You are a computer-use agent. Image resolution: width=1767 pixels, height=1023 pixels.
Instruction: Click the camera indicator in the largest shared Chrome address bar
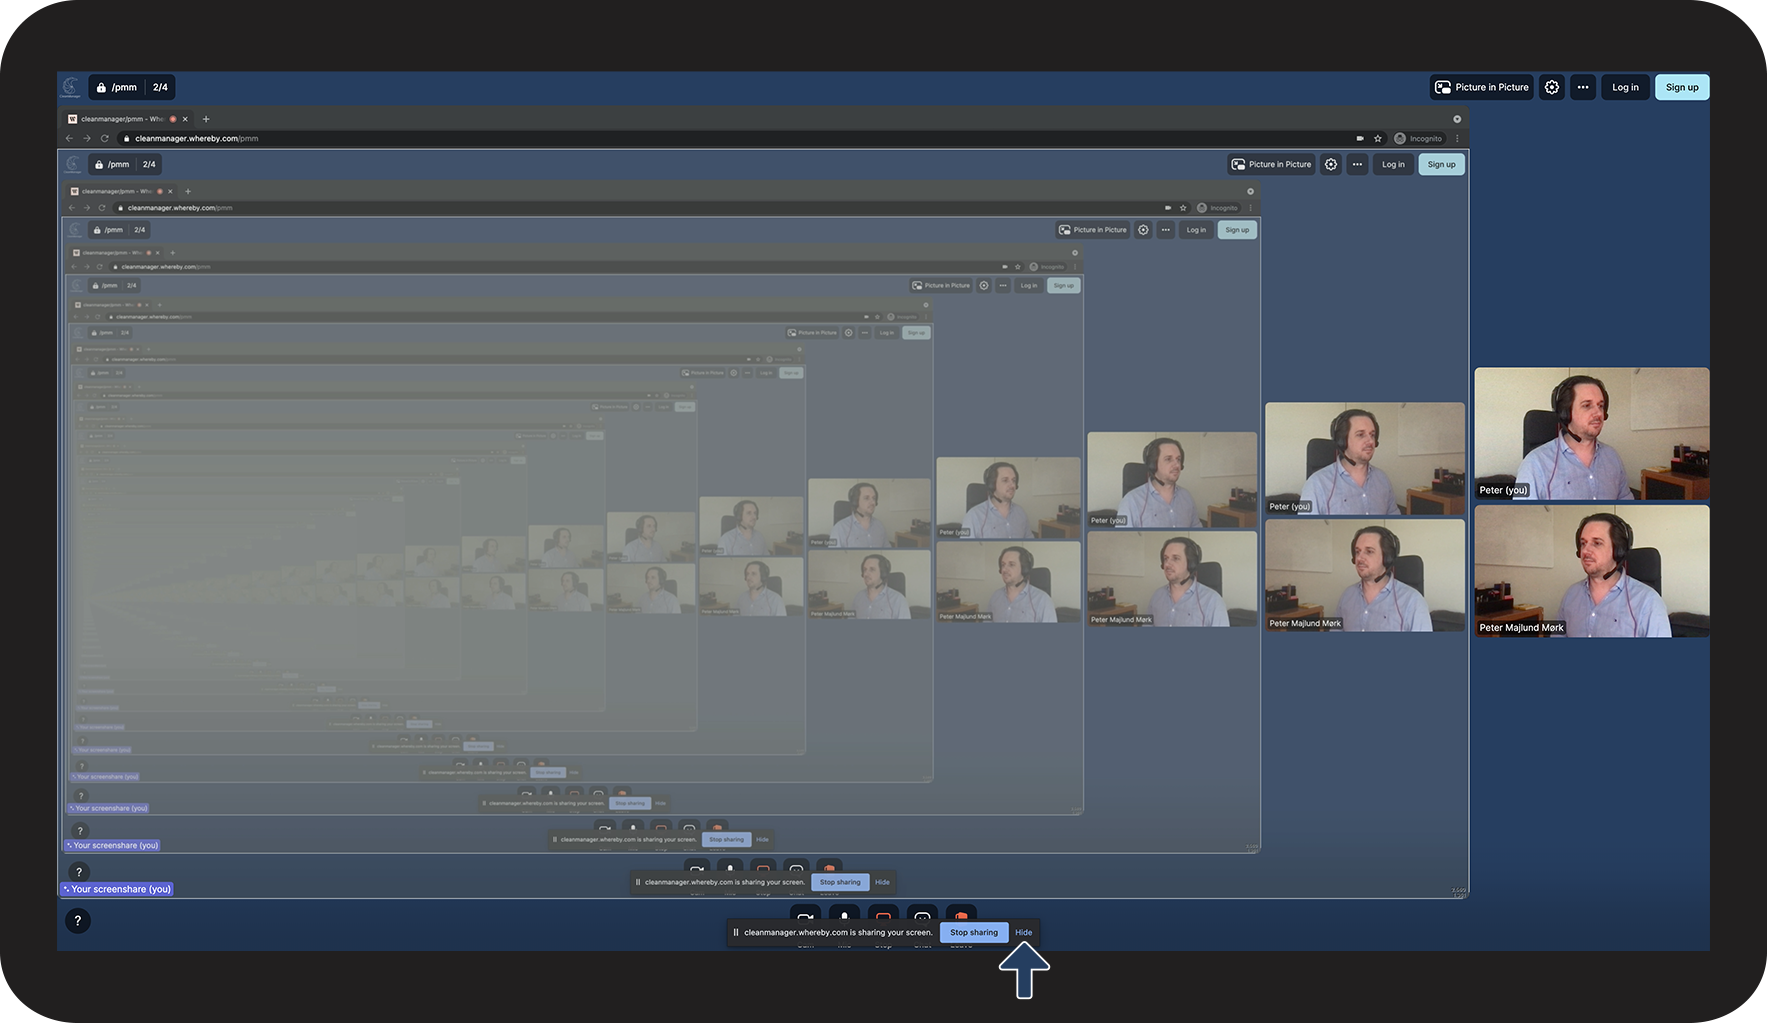coord(1360,139)
